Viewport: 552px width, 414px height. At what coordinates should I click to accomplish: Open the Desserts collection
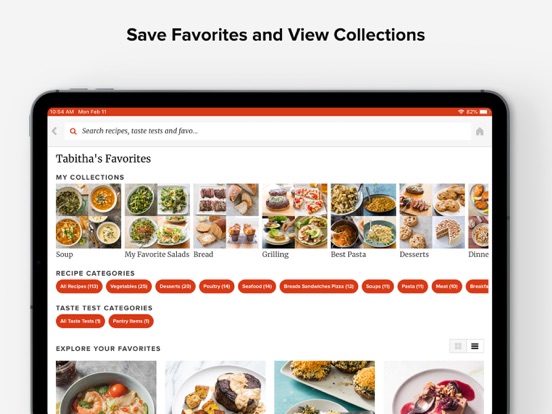(432, 221)
